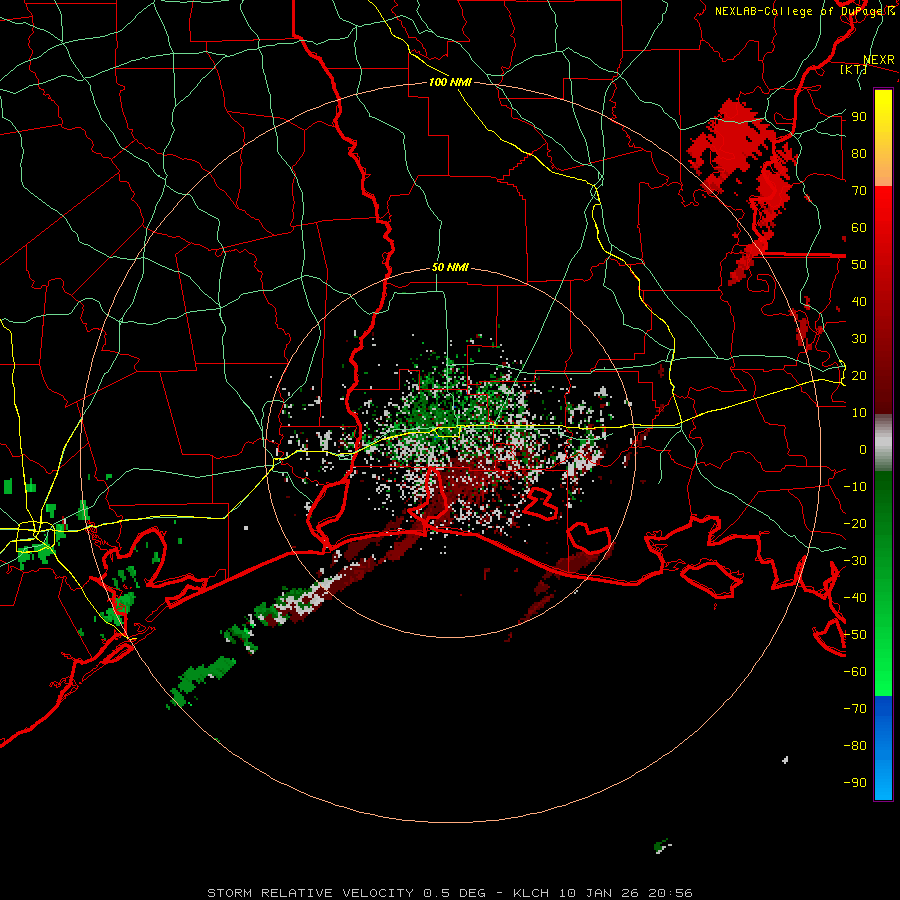Image resolution: width=900 pixels, height=900 pixels.
Task: Click the "[KT]" units label
Action: [x=854, y=70]
